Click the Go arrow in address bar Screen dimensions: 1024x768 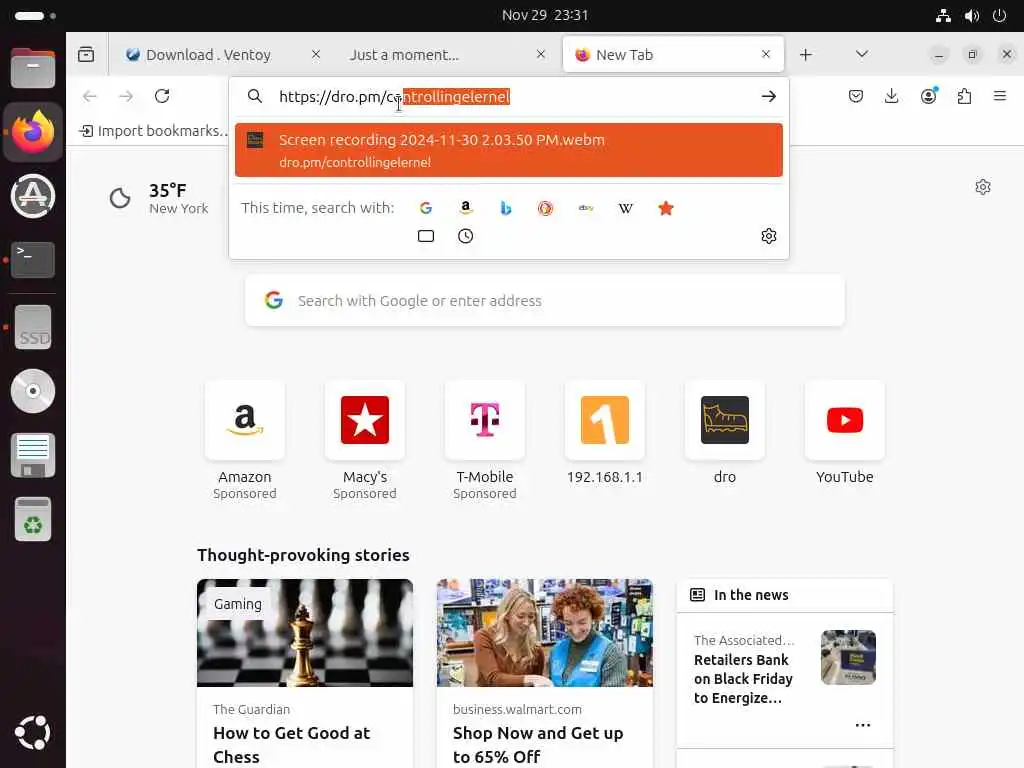pyautogui.click(x=769, y=97)
